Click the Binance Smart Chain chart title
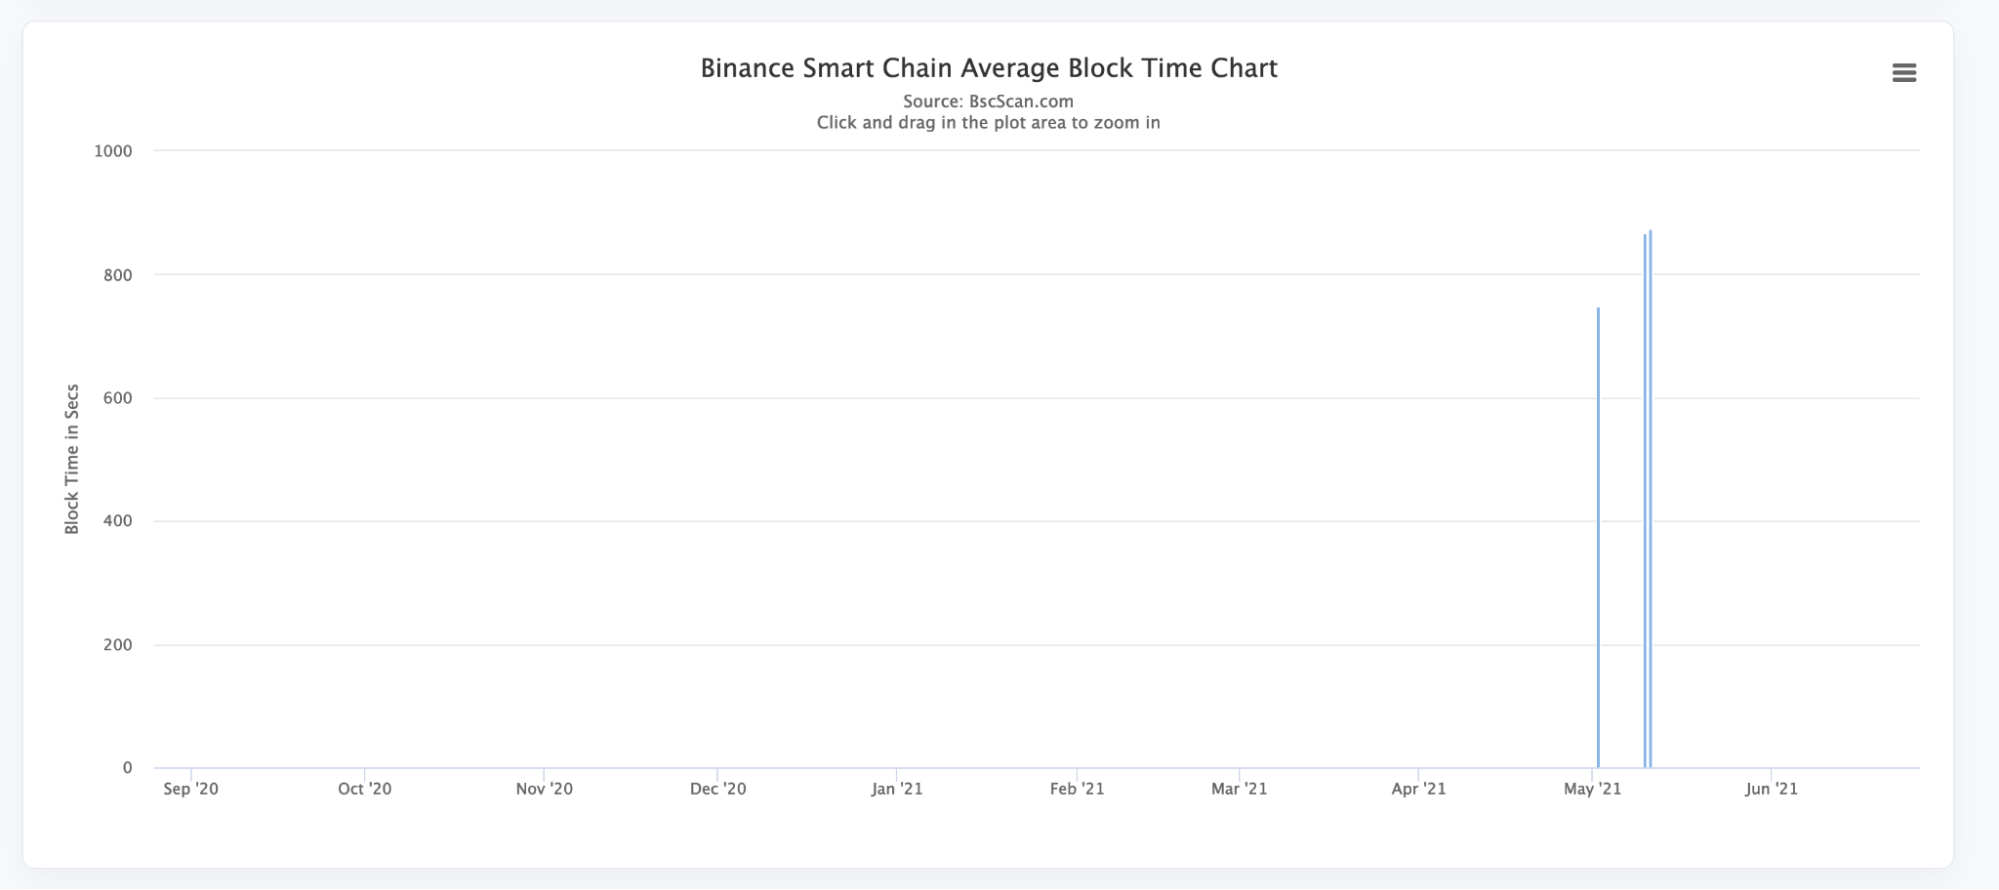1999x890 pixels. pyautogui.click(x=988, y=68)
